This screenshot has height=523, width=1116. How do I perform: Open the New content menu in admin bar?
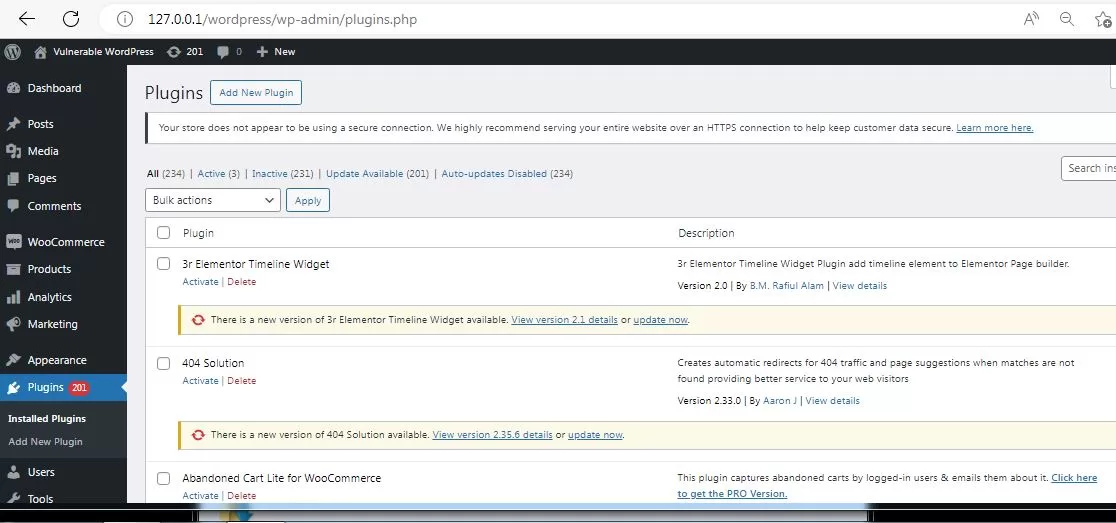pos(276,51)
